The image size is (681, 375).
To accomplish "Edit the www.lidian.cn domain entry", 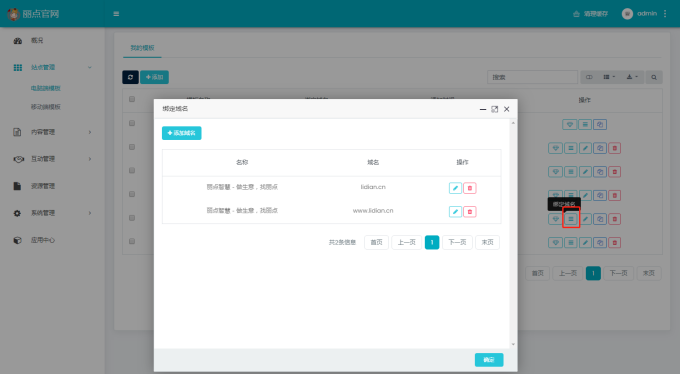I will click(x=455, y=212).
